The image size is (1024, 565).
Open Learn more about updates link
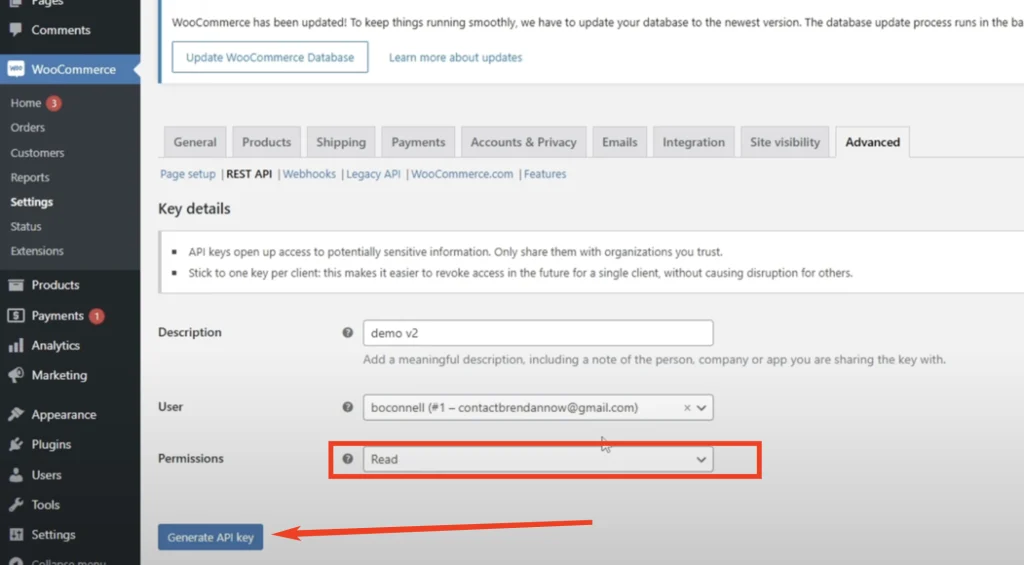(455, 57)
